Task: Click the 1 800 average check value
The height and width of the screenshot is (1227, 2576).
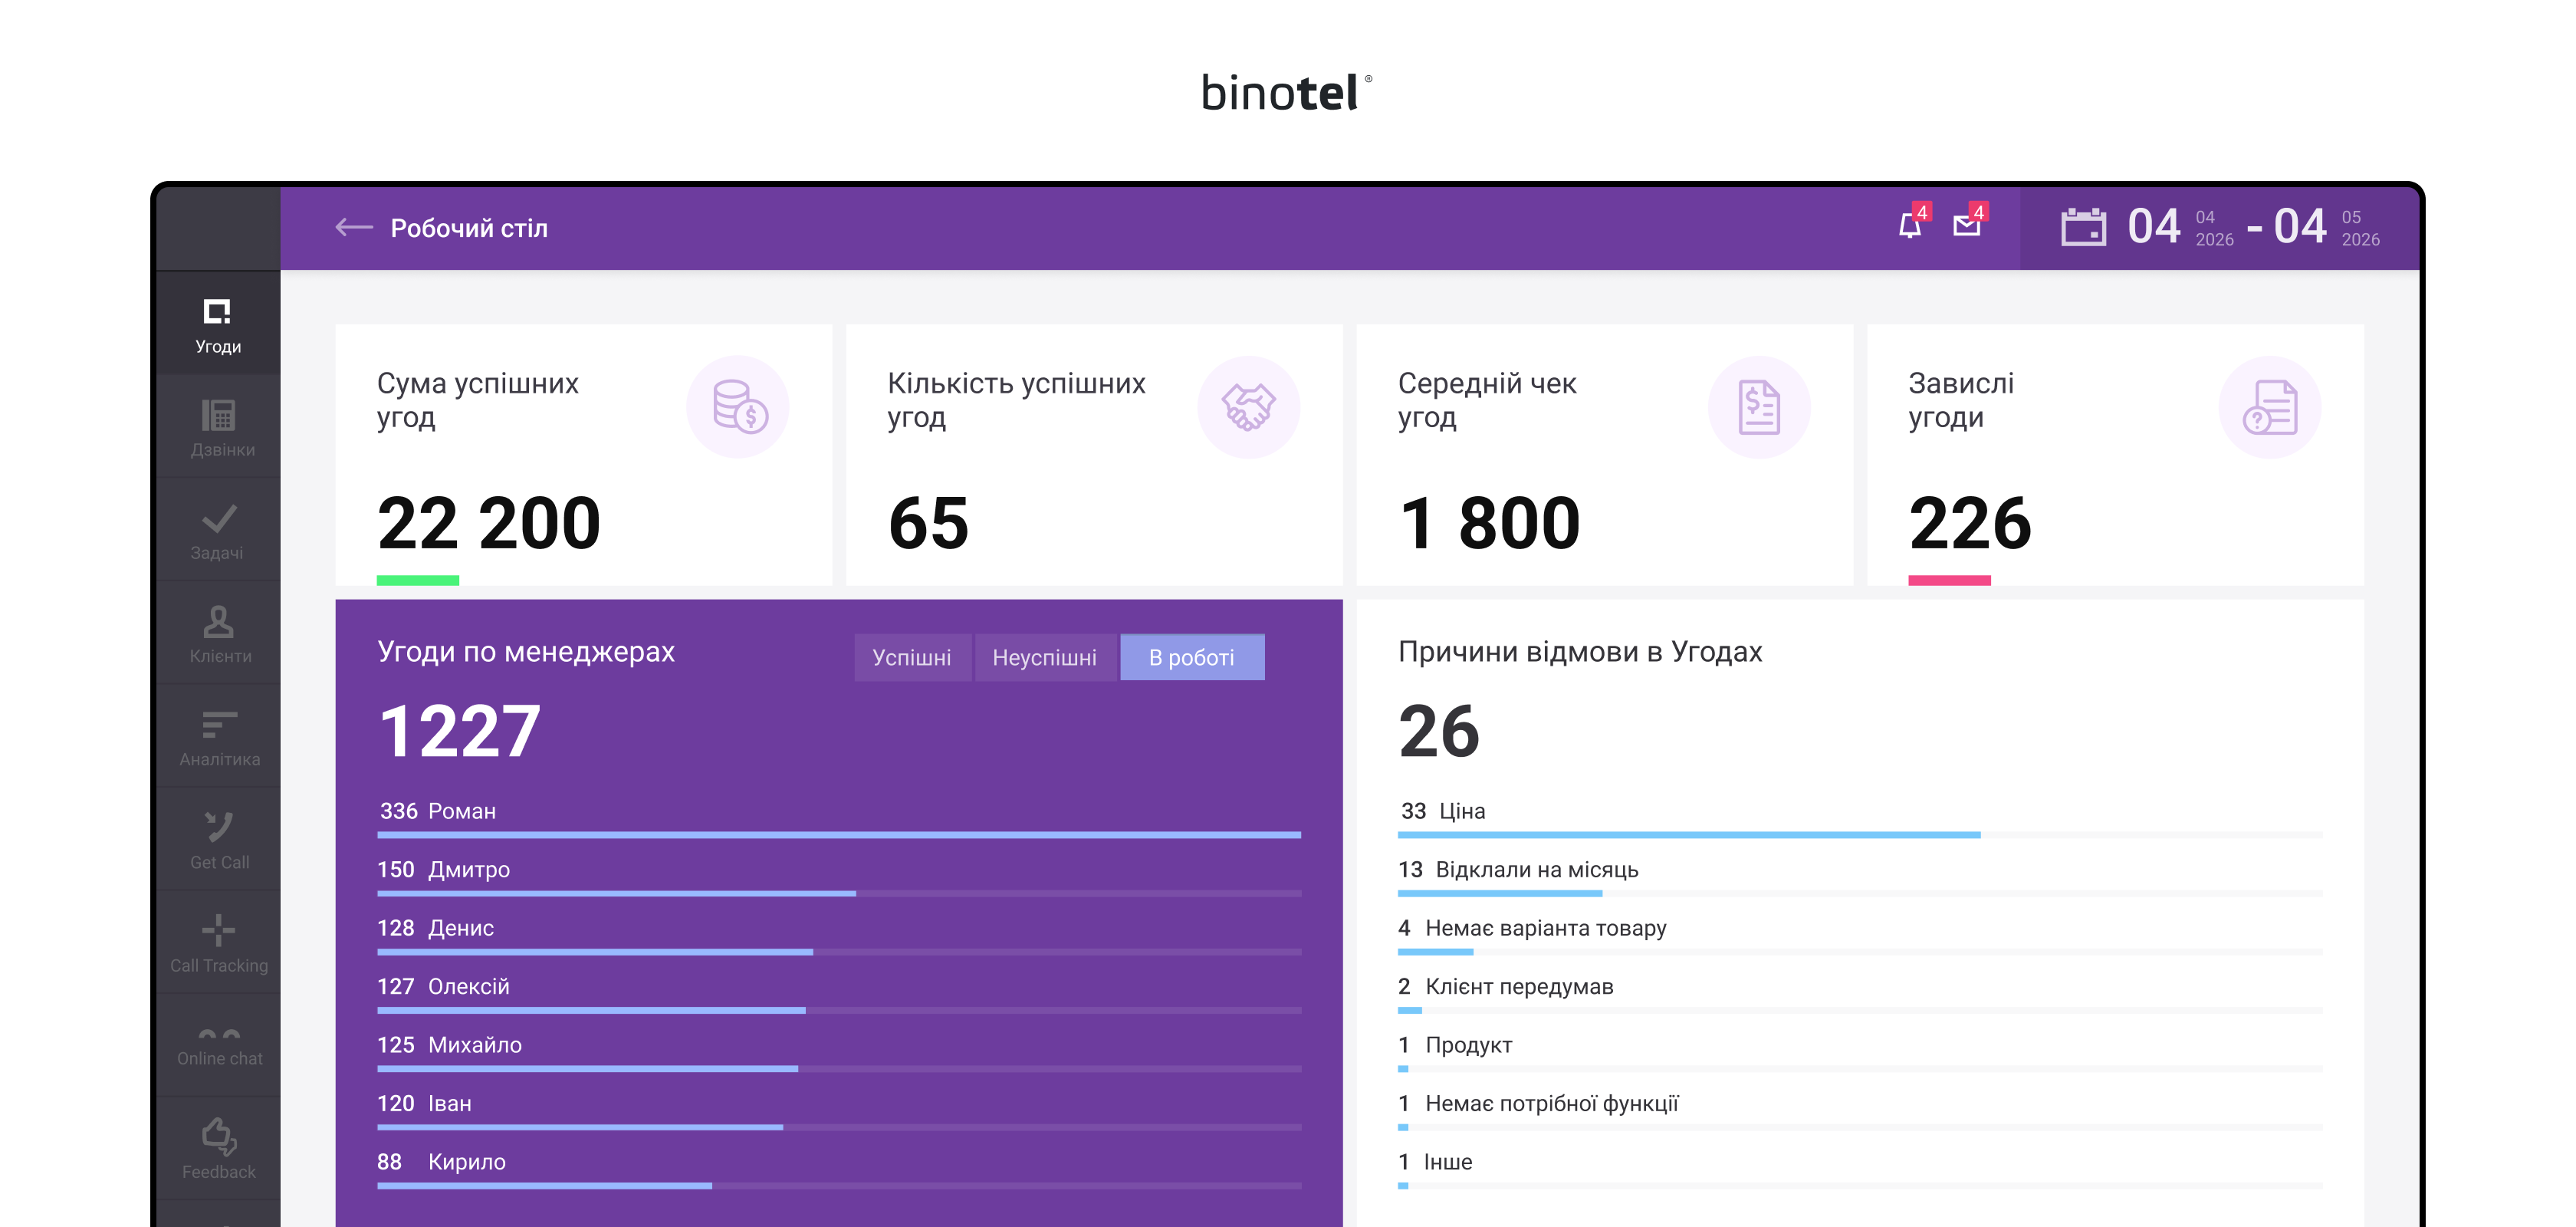Action: pyautogui.click(x=1489, y=523)
